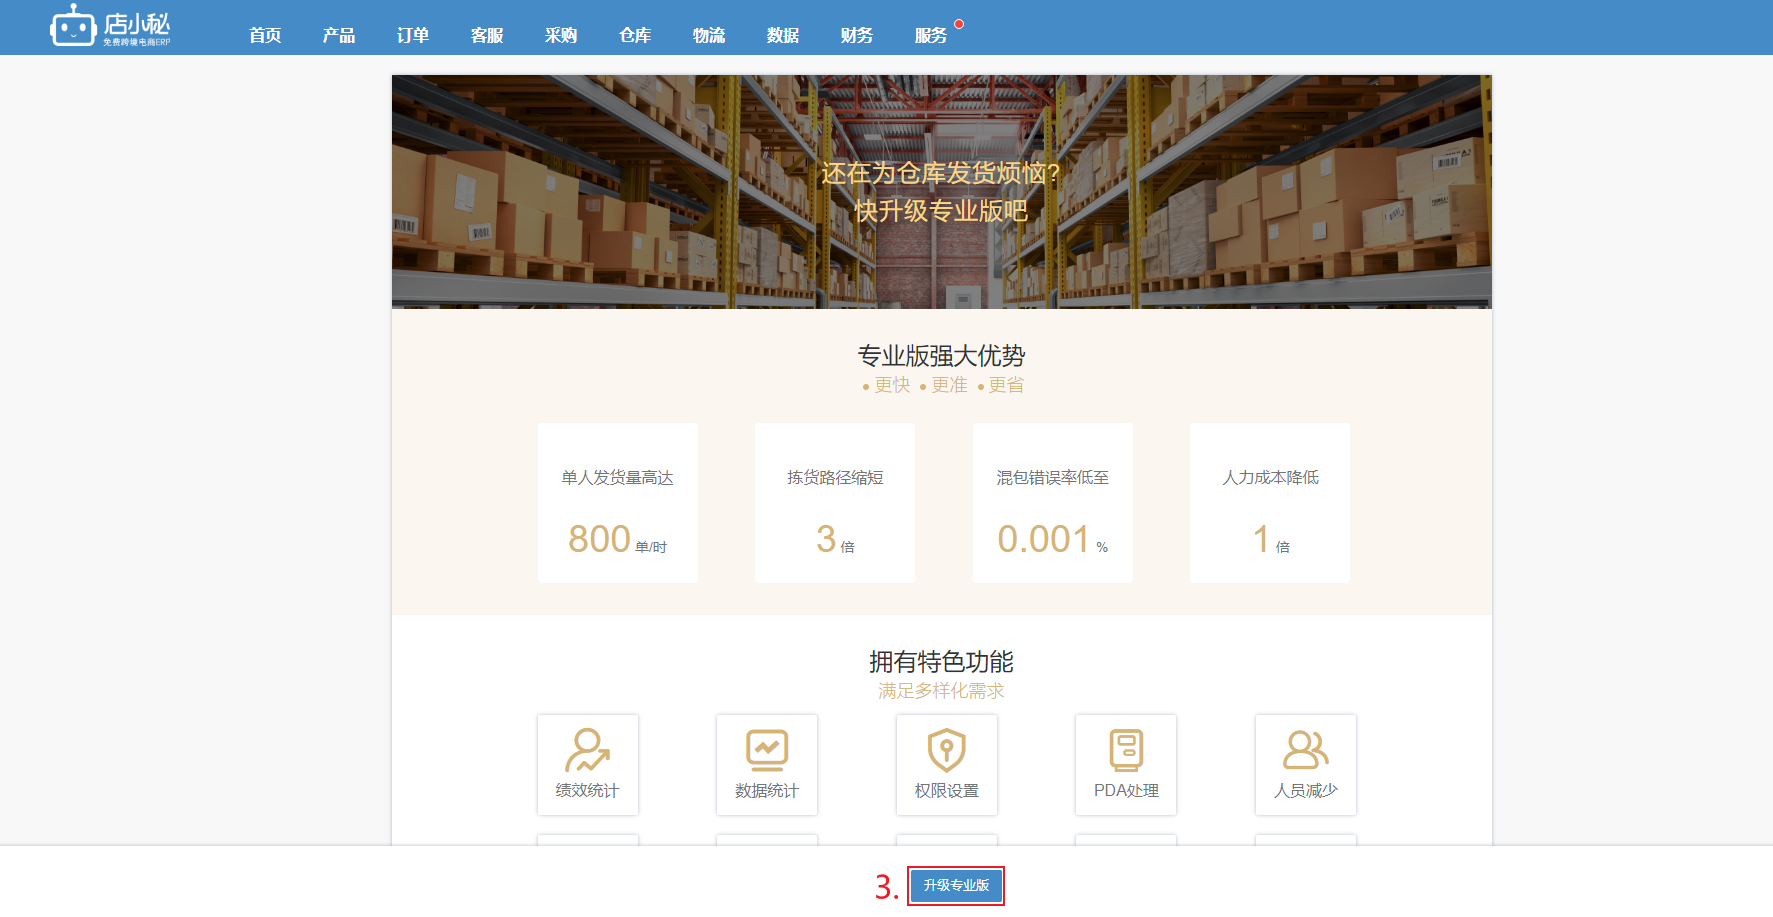Click the 满足多样化需求 subtitle
Screen dimensions: 1773x917
[x=942, y=691]
